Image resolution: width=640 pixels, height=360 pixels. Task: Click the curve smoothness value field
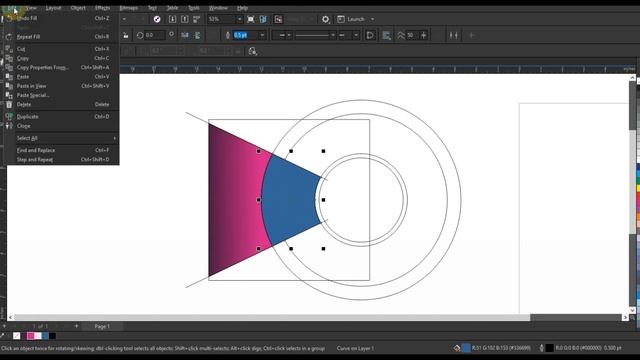coord(412,36)
